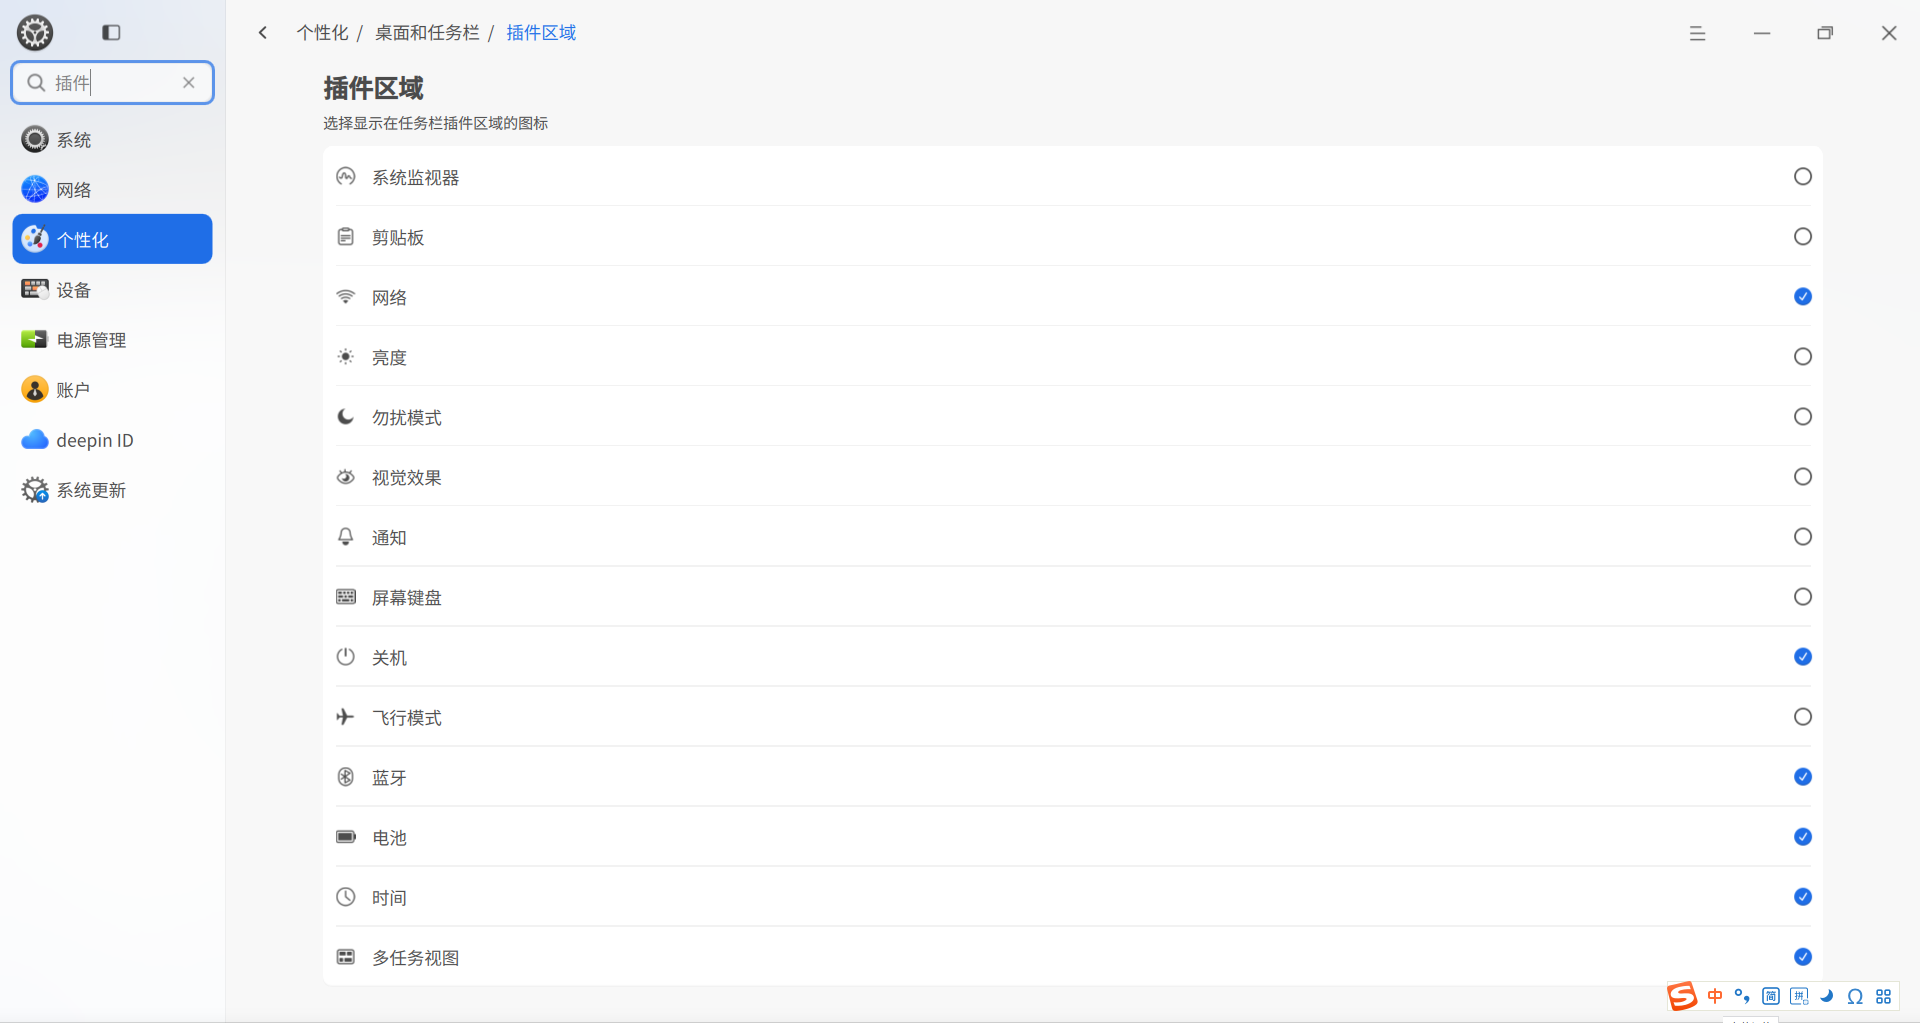The height and width of the screenshot is (1023, 1920).
Task: Click the Sogou 中 language switch icon
Action: pyautogui.click(x=1715, y=996)
